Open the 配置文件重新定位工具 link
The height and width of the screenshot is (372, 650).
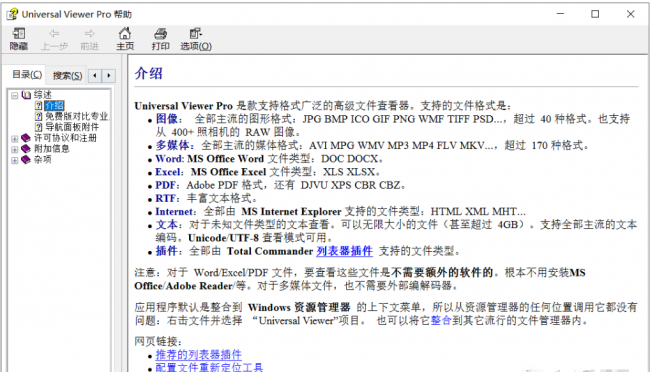click(209, 367)
